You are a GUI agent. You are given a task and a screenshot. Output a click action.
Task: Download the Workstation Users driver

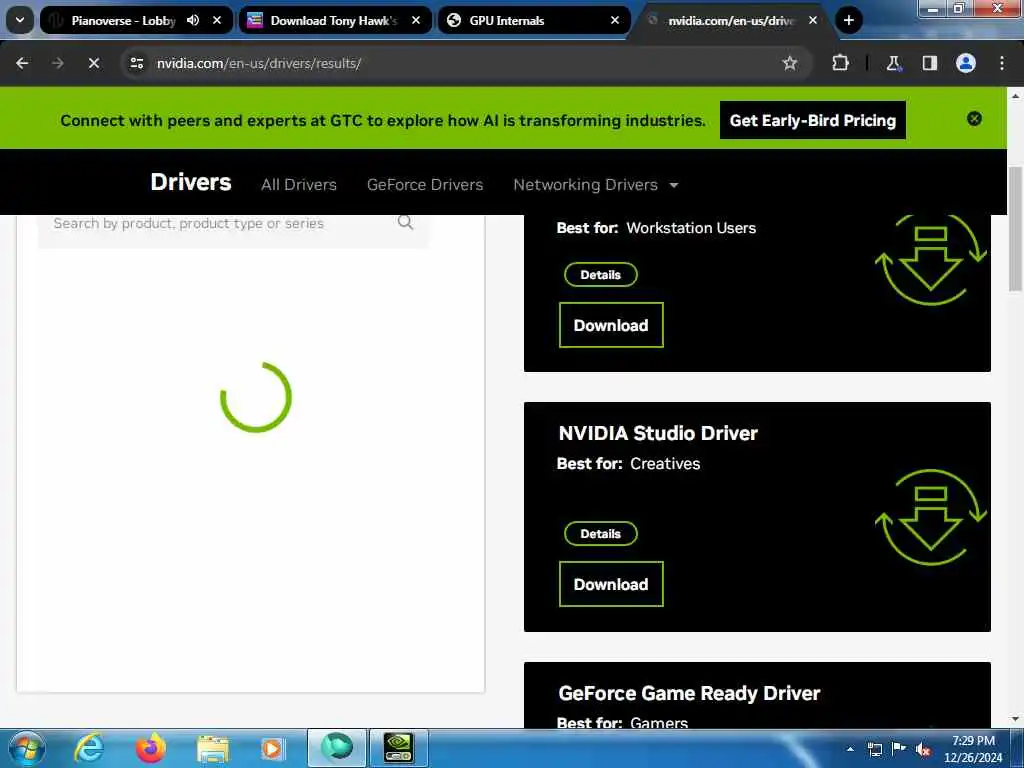(611, 325)
